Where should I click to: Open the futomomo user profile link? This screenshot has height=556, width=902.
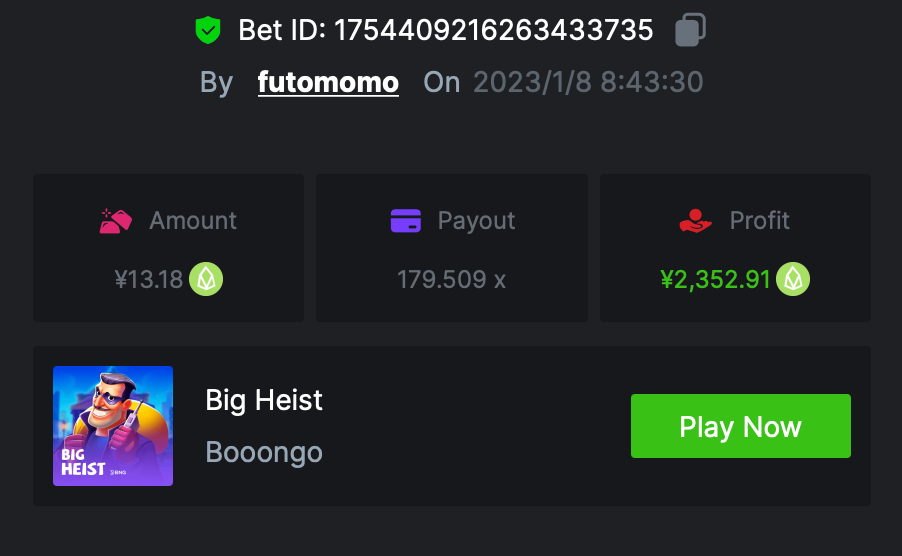tap(328, 82)
